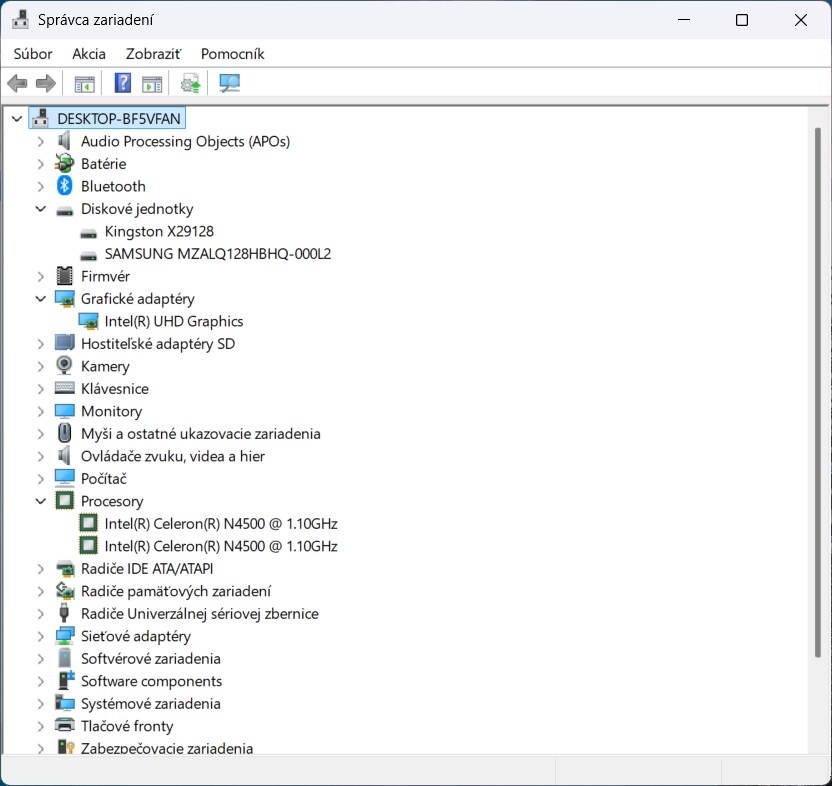Click the Radiče Univerzálnej sériovej zbernice USB icon
832x786 pixels.
pos(64,613)
